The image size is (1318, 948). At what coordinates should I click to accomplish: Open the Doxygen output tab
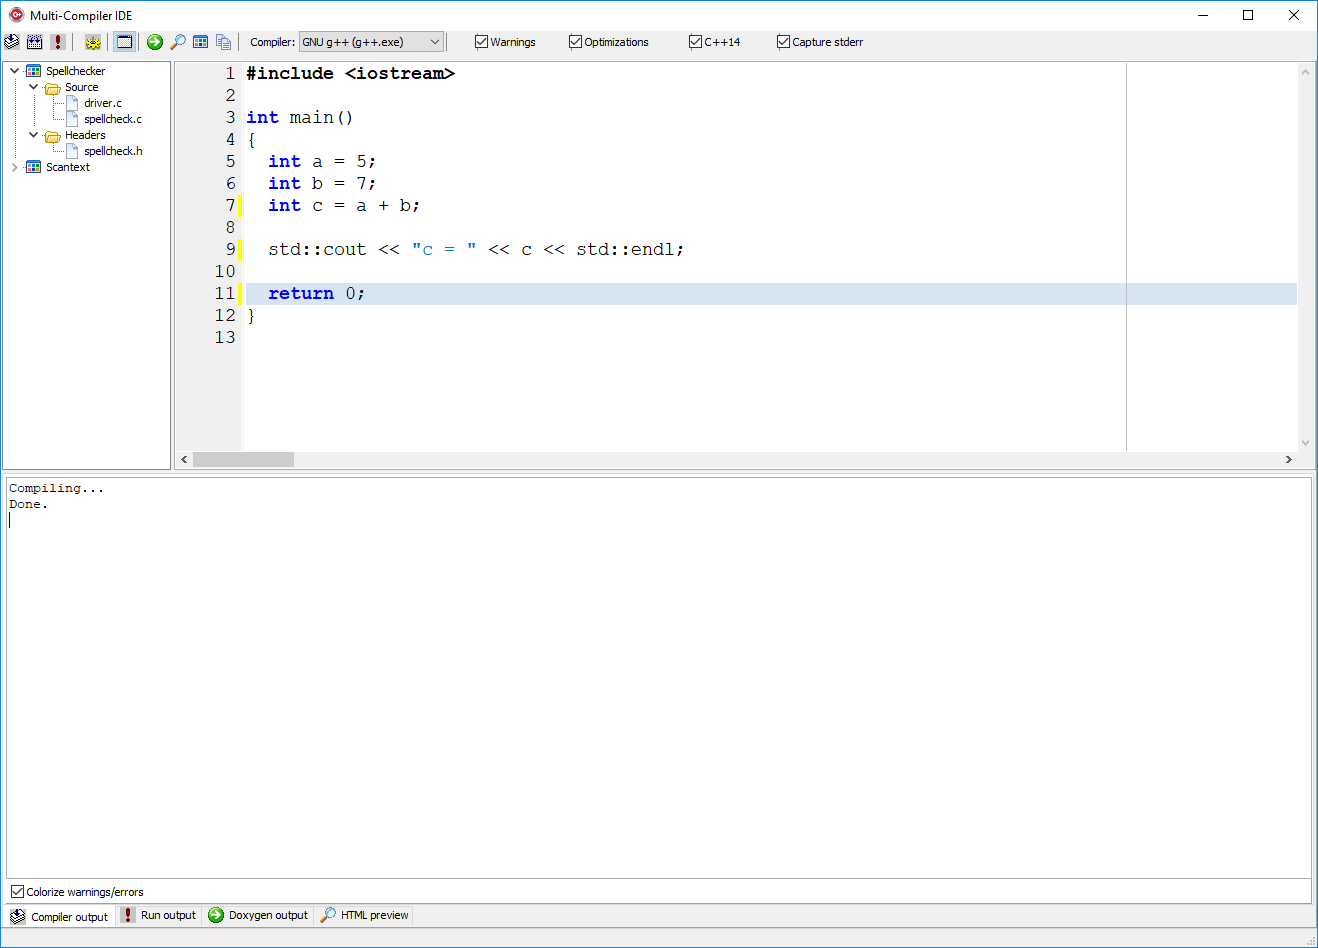coord(259,915)
